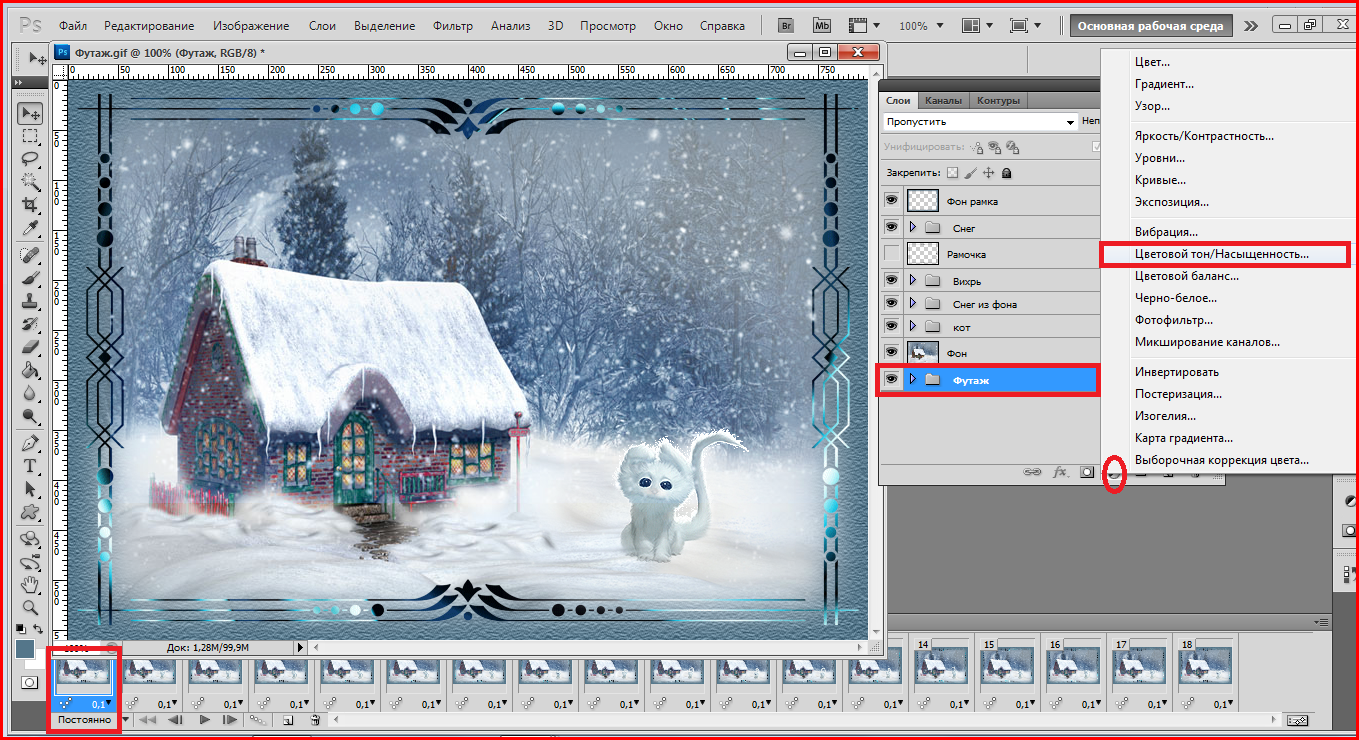Hide the Фон layer

point(891,353)
